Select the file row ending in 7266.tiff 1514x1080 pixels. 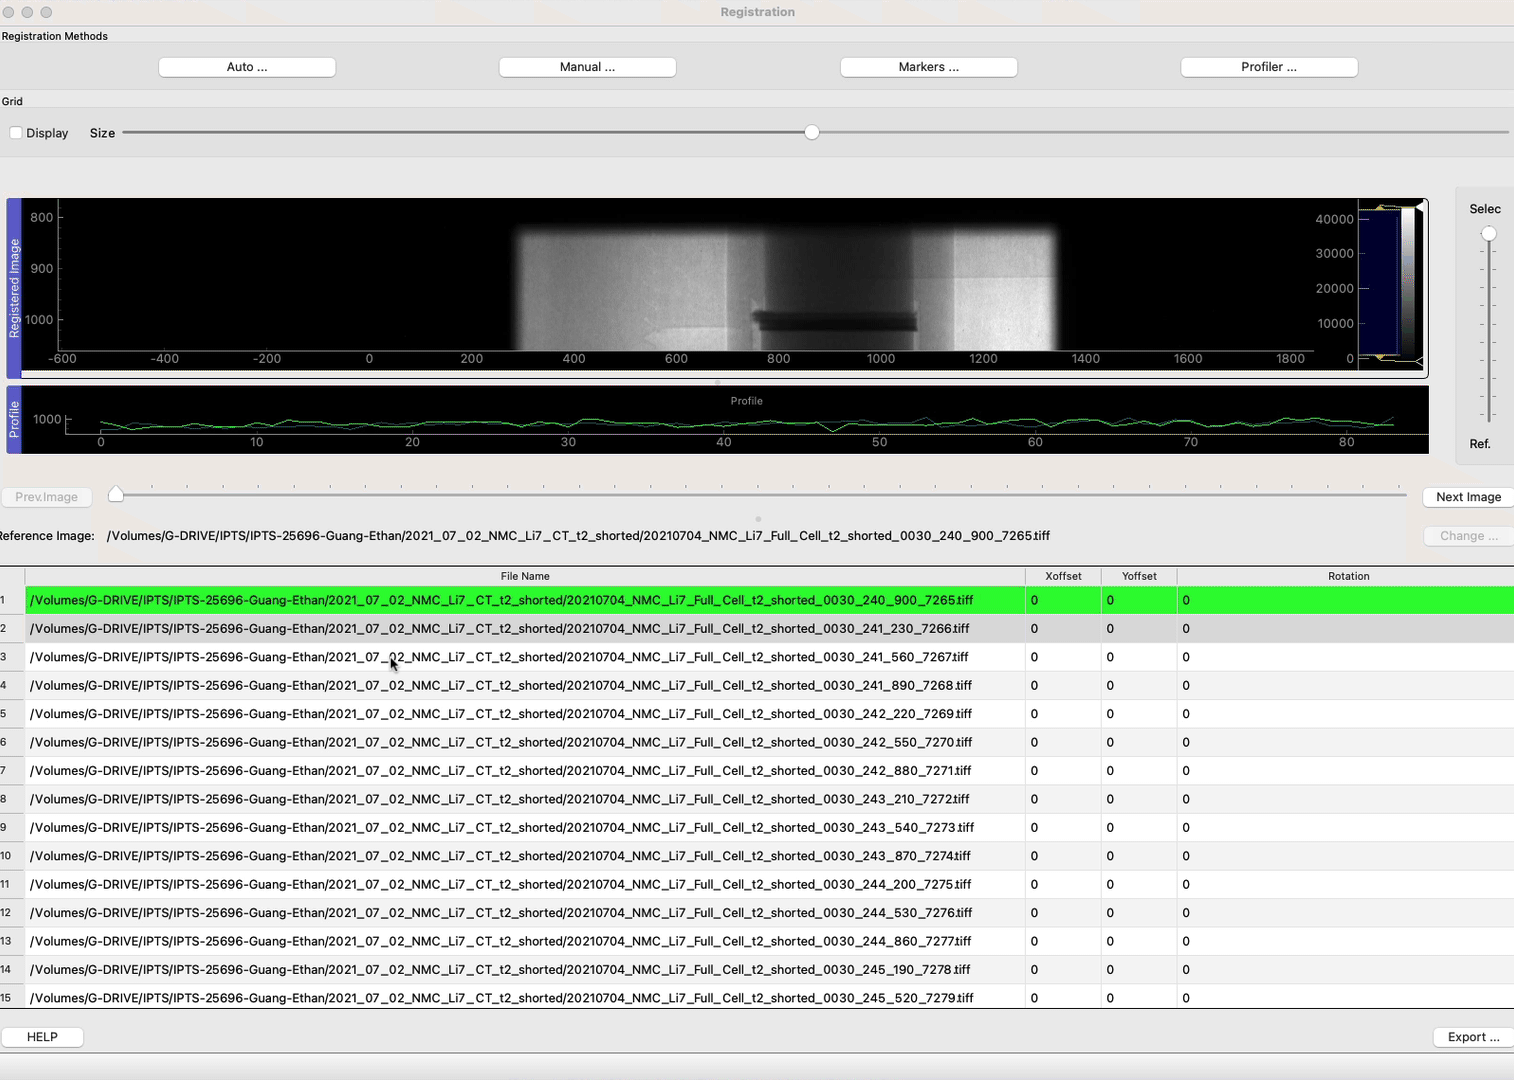click(x=500, y=628)
